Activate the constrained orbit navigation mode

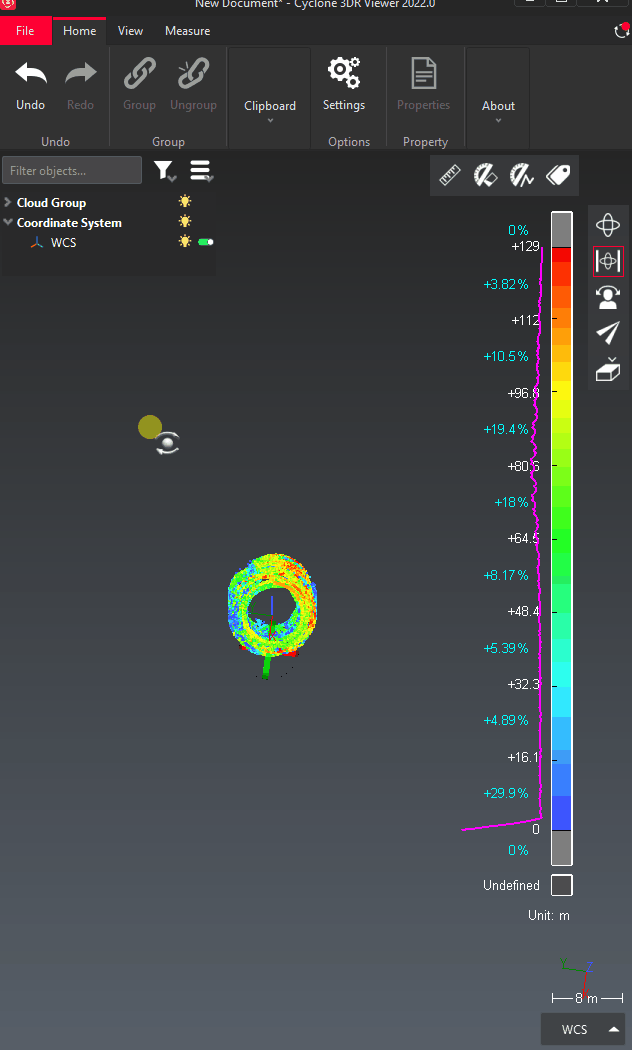coord(608,261)
